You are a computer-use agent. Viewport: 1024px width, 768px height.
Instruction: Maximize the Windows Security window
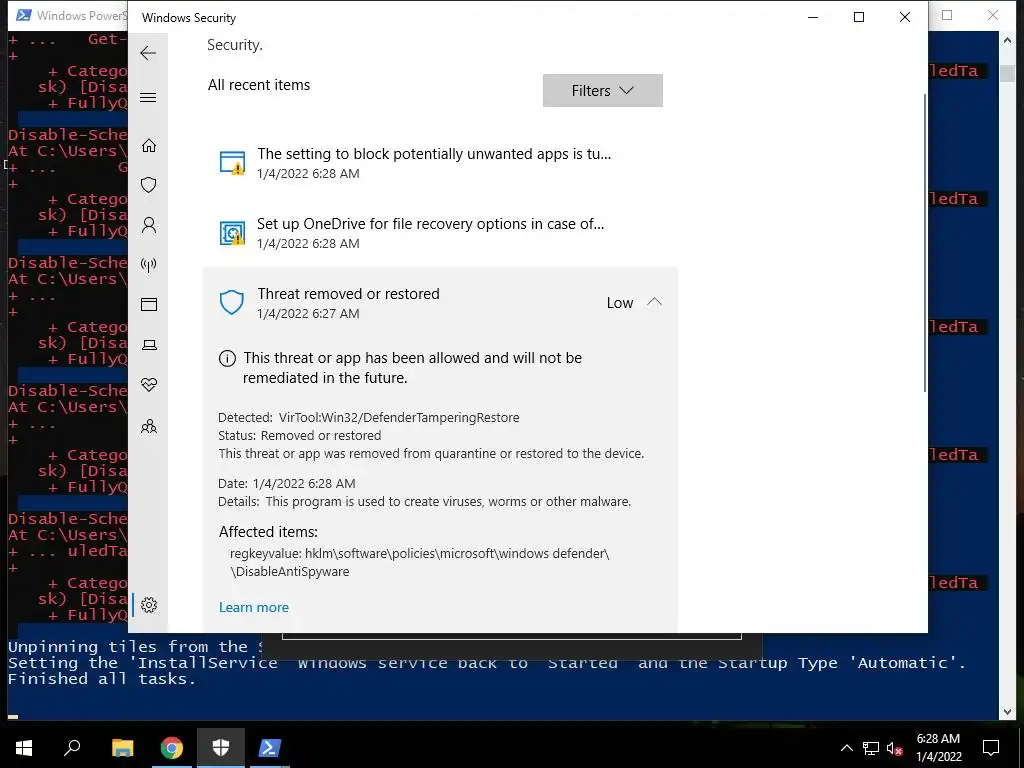pyautogui.click(x=859, y=17)
